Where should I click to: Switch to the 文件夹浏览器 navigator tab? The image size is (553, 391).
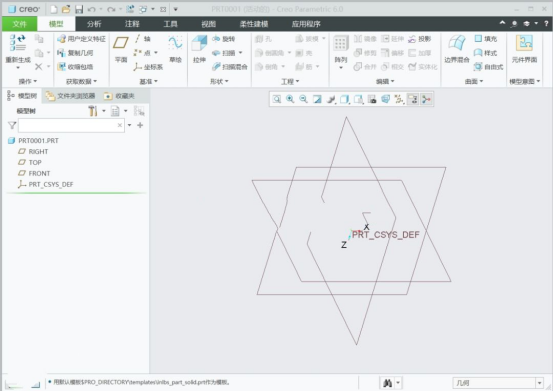tap(70, 96)
